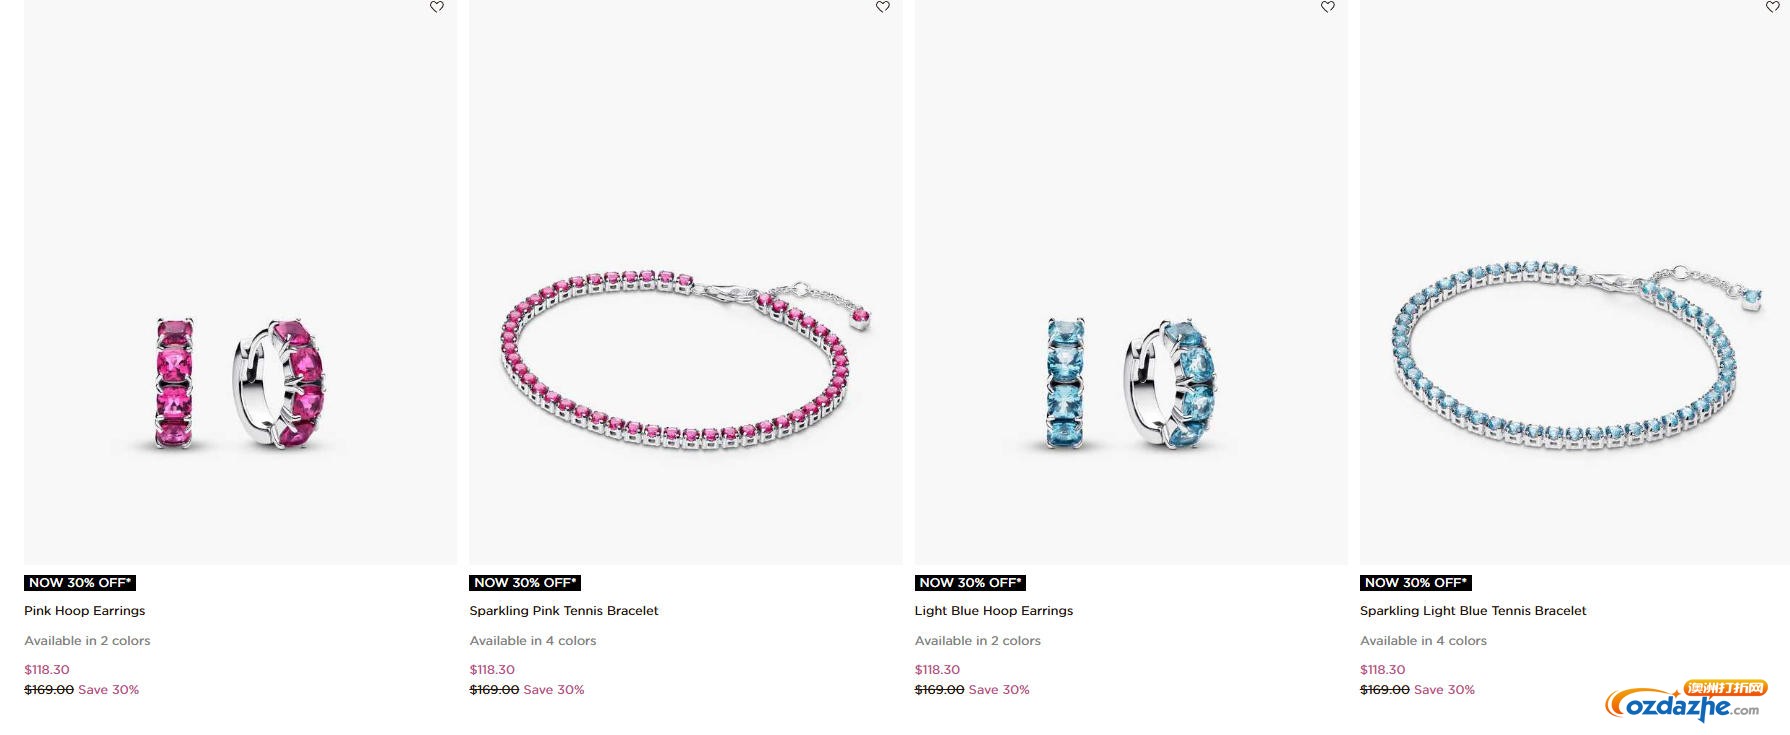Screen dimensions: 1790x735
Task: Click NOW 30% OFF badge under blue bracelet
Action: [1416, 583]
